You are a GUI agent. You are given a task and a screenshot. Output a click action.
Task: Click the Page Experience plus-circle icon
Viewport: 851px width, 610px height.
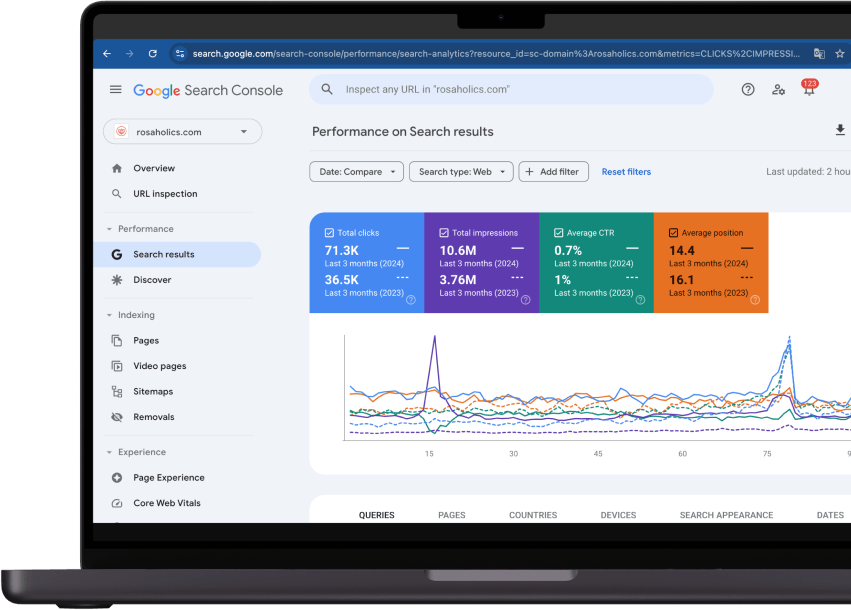pyautogui.click(x=117, y=478)
